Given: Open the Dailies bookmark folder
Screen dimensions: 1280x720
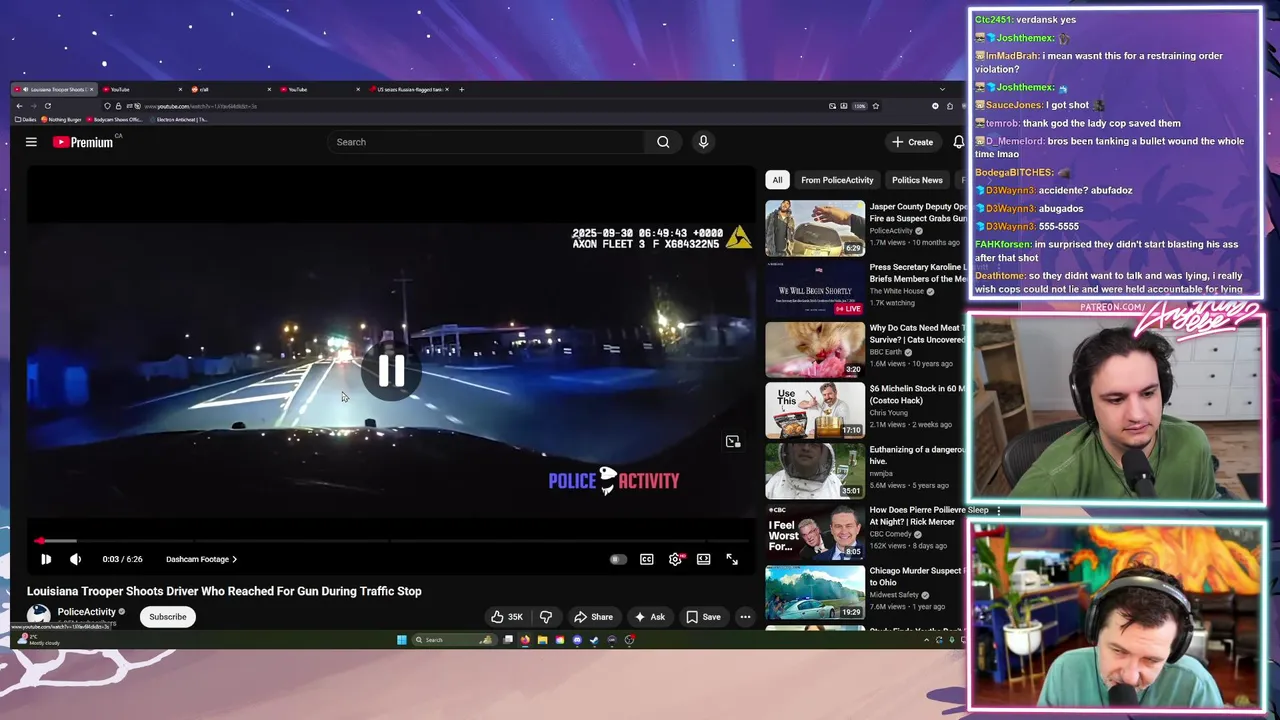Looking at the screenshot, I should tap(25, 119).
